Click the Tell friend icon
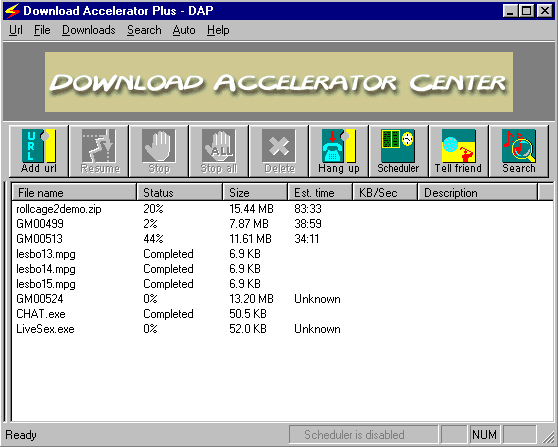558x447 pixels. [x=458, y=151]
